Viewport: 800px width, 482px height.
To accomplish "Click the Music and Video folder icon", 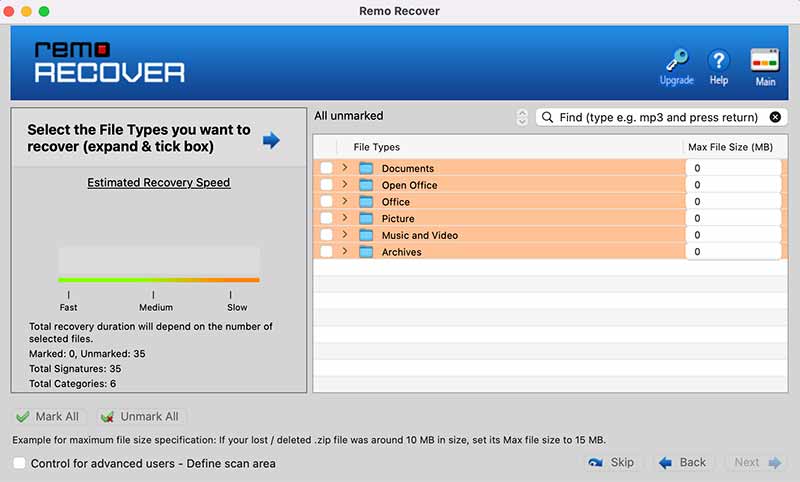I will pyautogui.click(x=366, y=235).
